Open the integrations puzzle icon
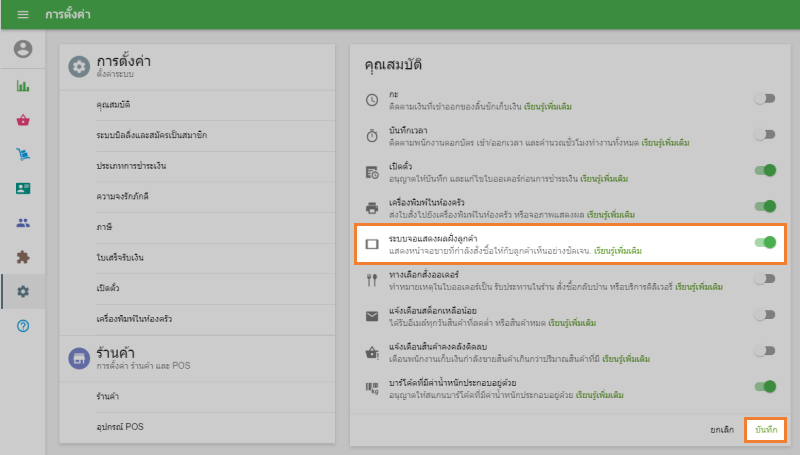Viewport: 800px width, 455px height. tap(23, 257)
